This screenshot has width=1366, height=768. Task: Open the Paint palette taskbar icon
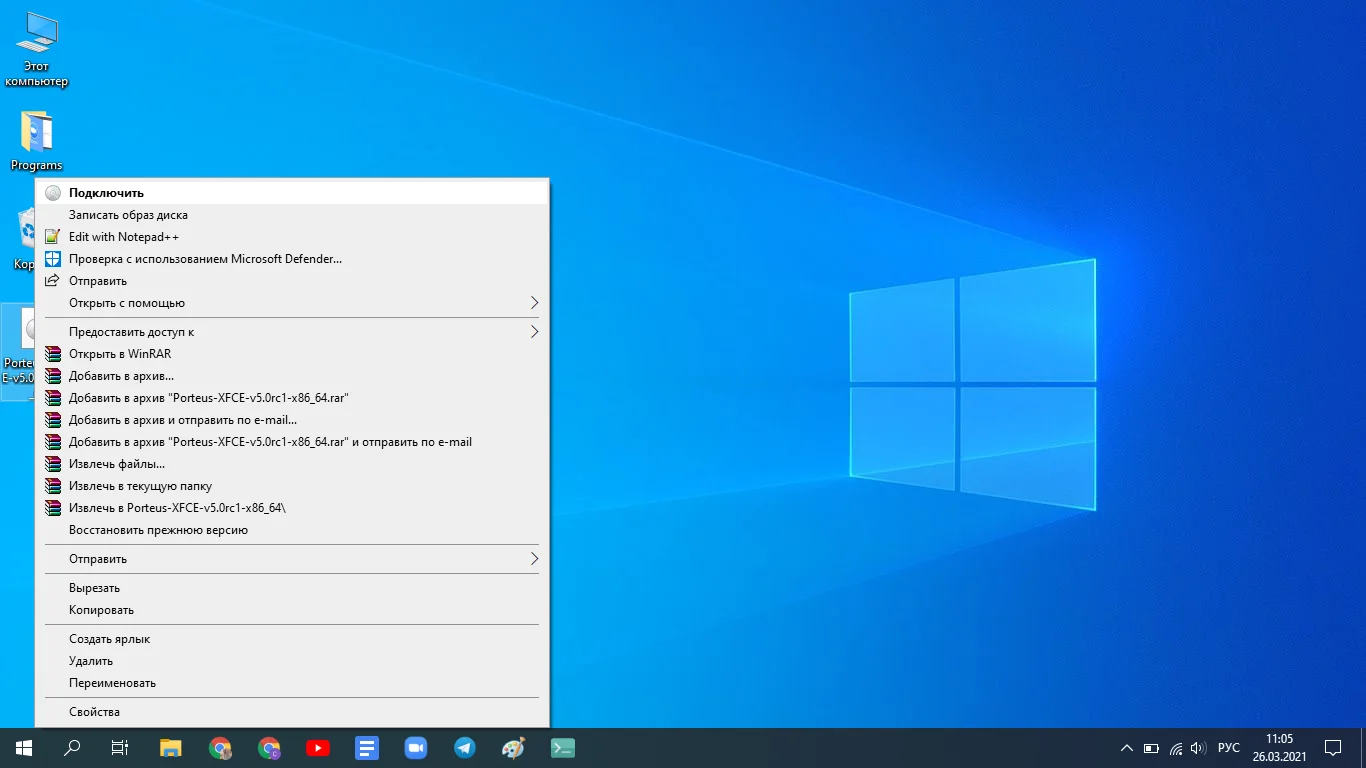[x=513, y=747]
